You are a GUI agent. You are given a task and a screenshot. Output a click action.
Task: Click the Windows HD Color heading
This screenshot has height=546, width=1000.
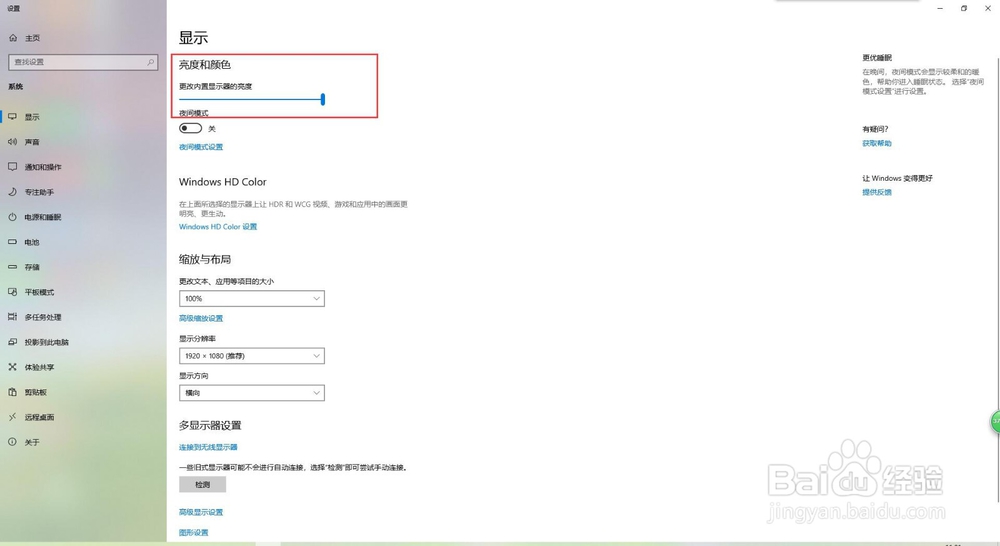click(223, 182)
